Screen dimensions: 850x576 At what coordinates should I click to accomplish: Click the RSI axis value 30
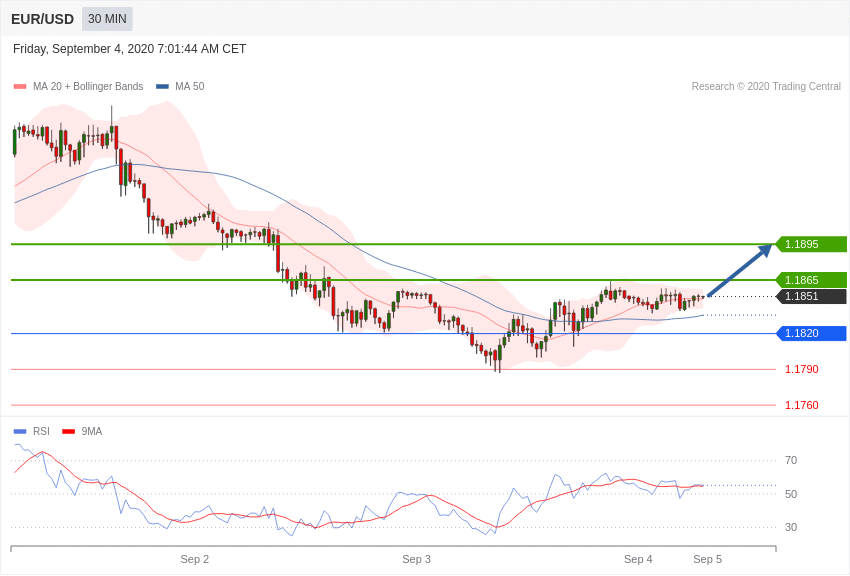791,527
